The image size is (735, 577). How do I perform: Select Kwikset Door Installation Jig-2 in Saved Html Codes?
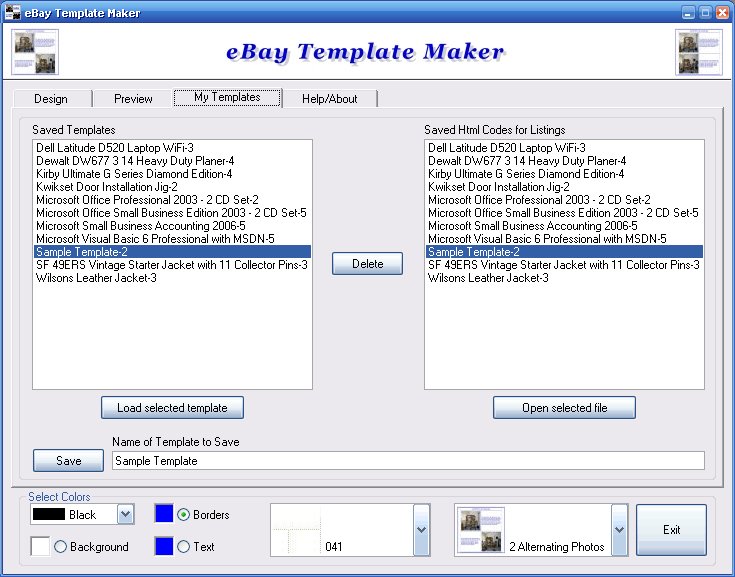tap(564, 187)
